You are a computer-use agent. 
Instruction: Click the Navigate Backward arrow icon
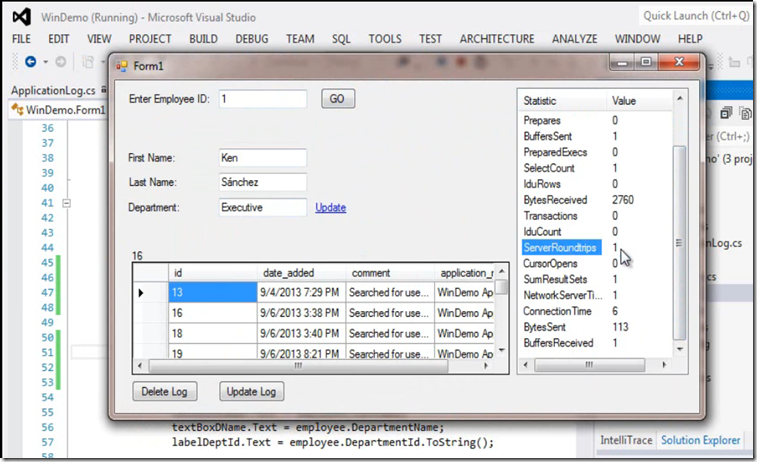(x=30, y=62)
